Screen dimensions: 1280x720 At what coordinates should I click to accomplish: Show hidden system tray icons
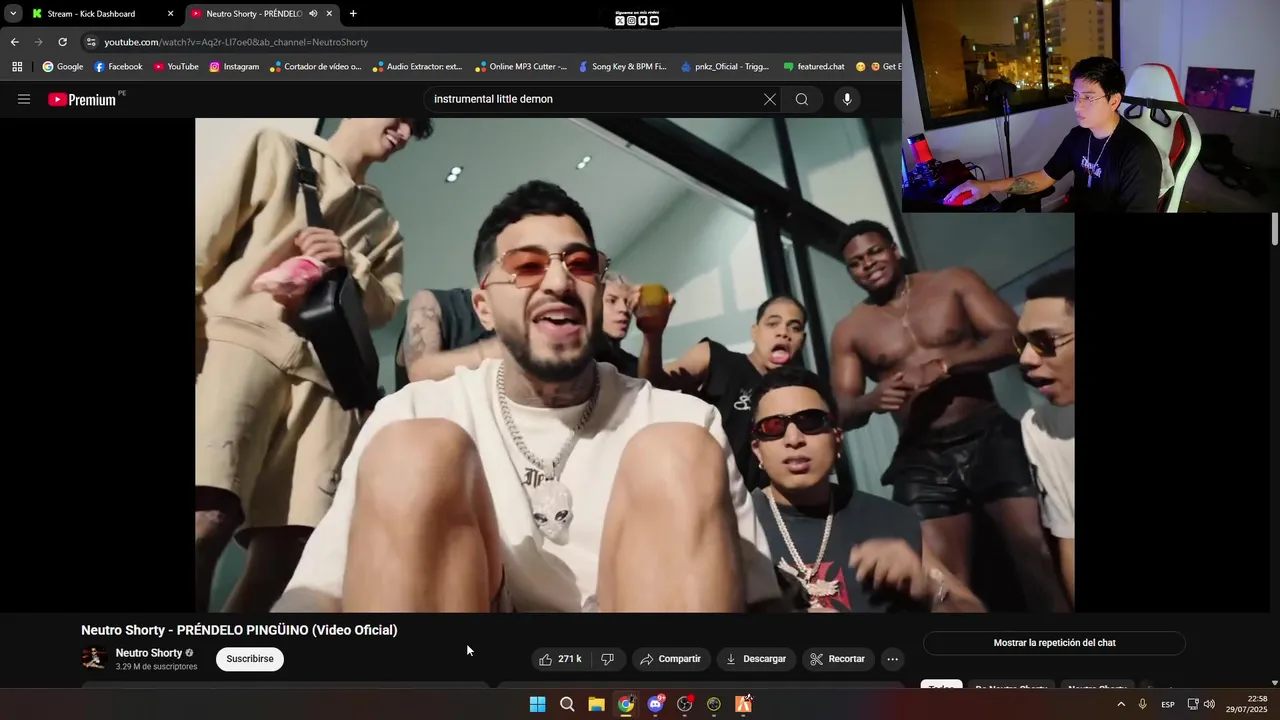[1120, 704]
